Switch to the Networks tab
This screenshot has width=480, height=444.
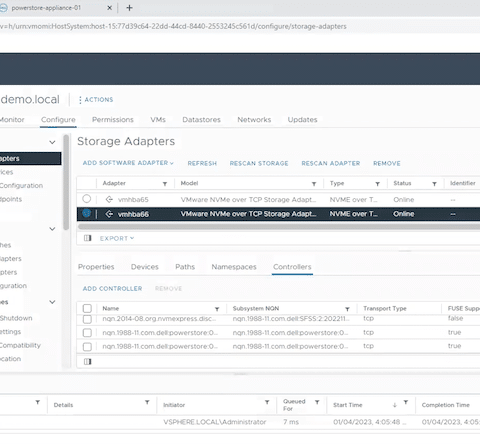tap(254, 120)
